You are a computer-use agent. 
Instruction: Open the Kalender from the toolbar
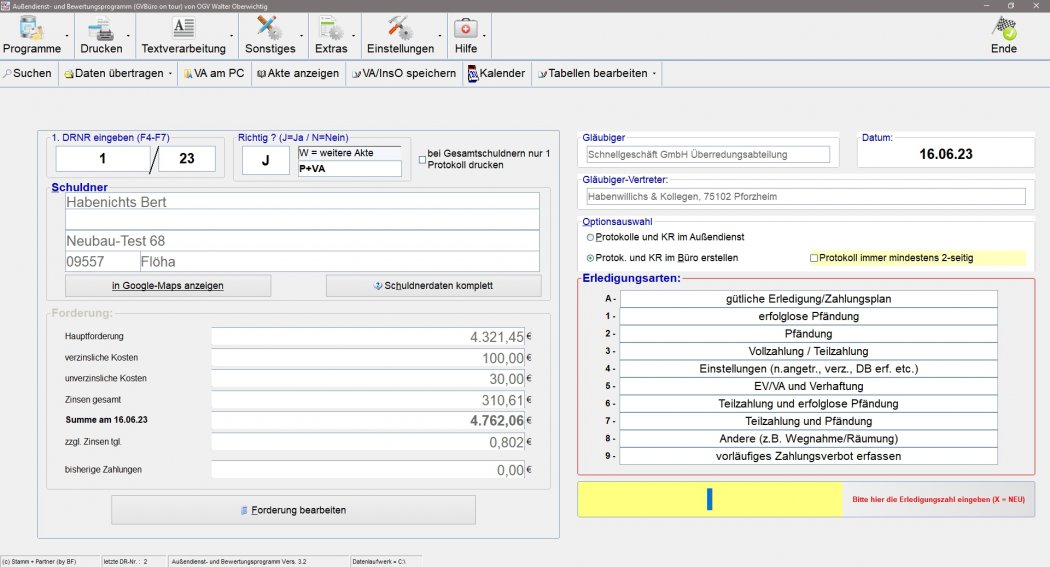coord(496,73)
